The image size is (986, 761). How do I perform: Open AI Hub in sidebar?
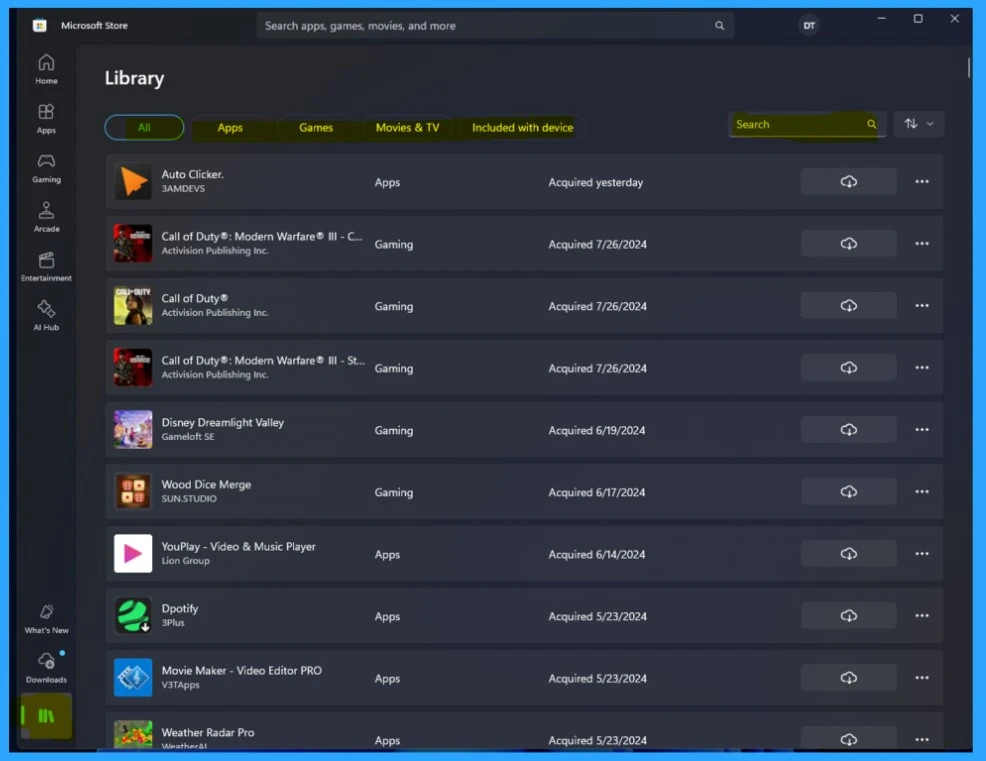(46, 316)
